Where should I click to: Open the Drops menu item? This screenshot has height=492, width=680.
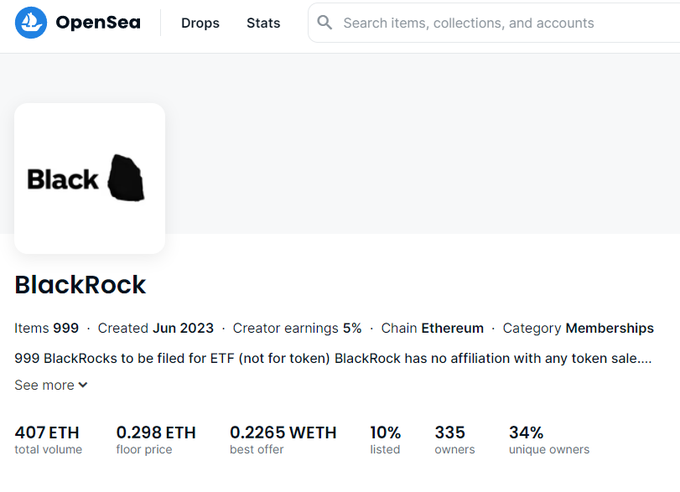pos(200,23)
